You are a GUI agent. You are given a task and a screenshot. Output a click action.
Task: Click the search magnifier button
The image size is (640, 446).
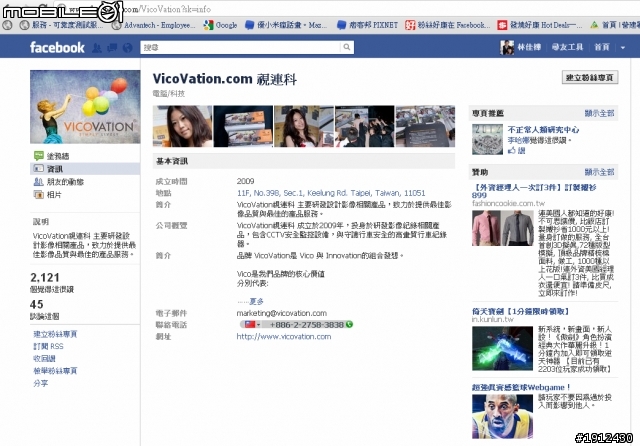coord(347,47)
